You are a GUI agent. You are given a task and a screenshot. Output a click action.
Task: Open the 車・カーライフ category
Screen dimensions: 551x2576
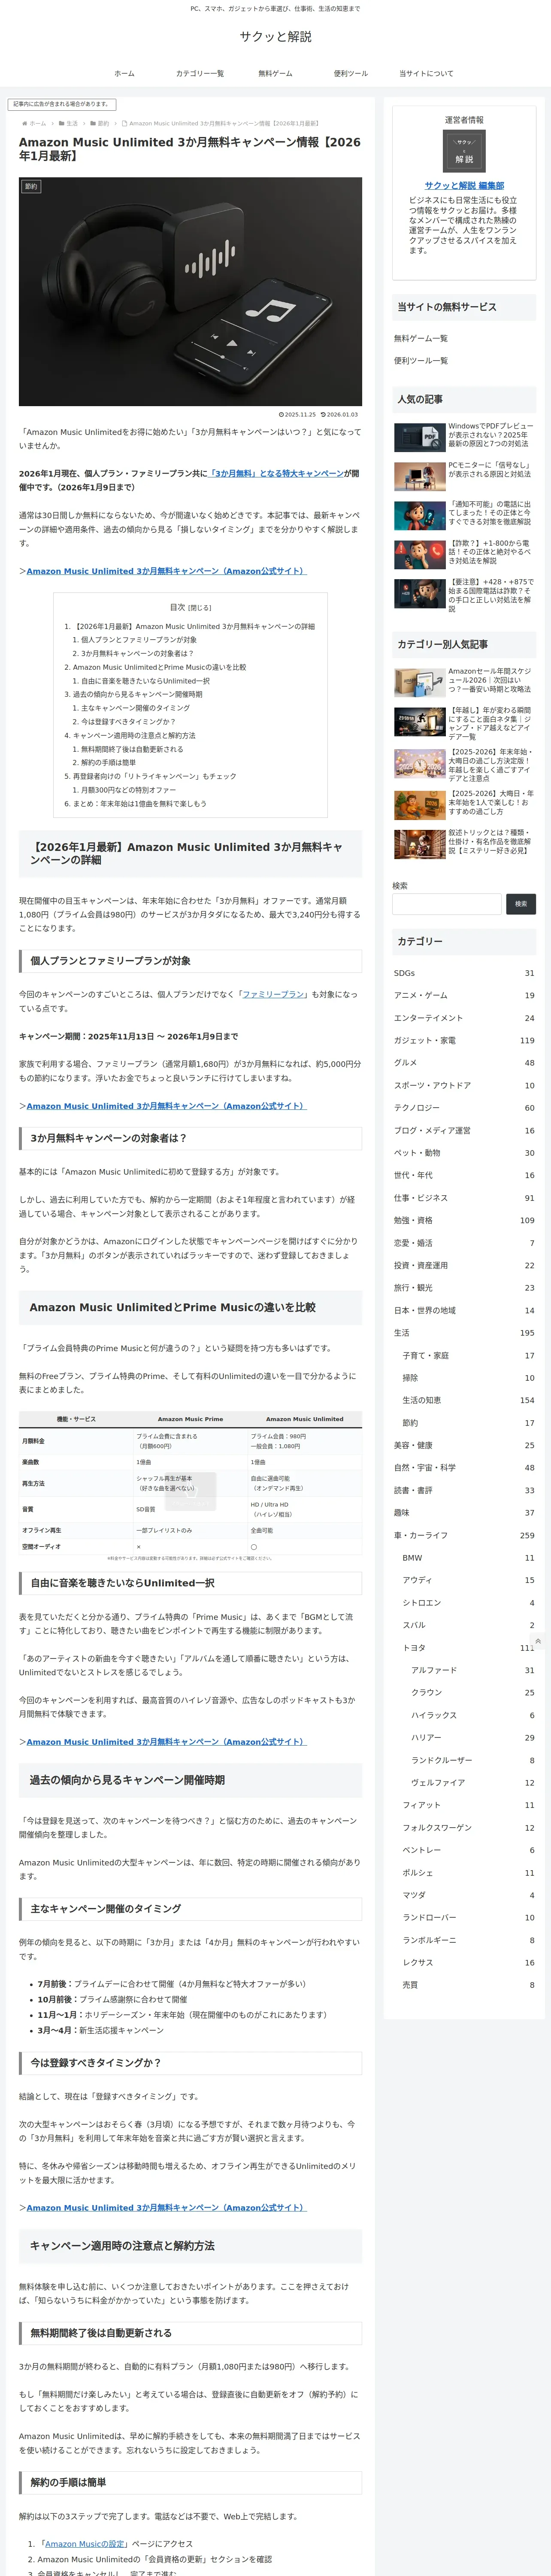click(464, 1535)
